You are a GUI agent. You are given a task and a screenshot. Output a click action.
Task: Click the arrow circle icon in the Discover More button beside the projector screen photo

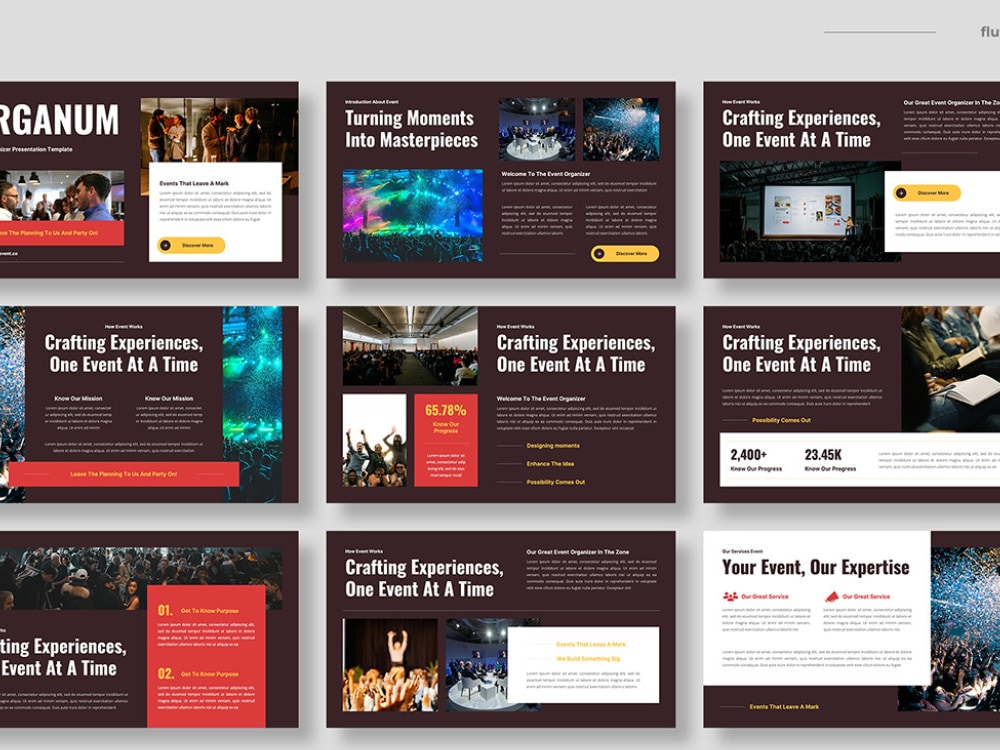pyautogui.click(x=901, y=193)
